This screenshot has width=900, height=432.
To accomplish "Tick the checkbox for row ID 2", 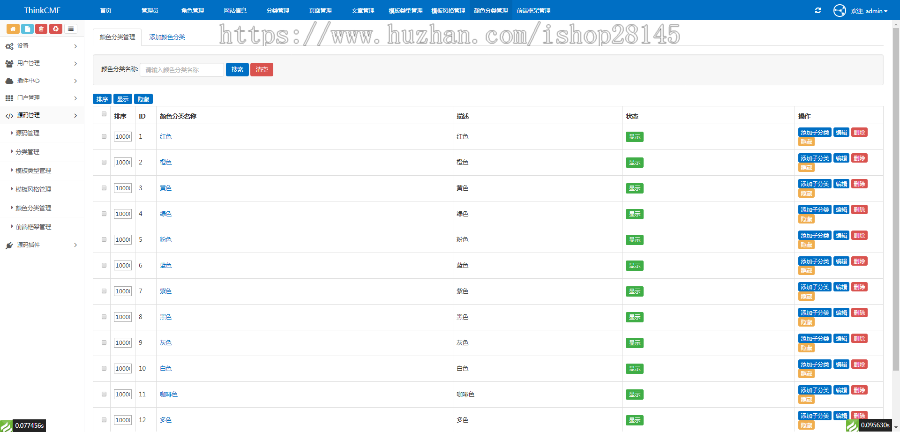I will (x=104, y=162).
